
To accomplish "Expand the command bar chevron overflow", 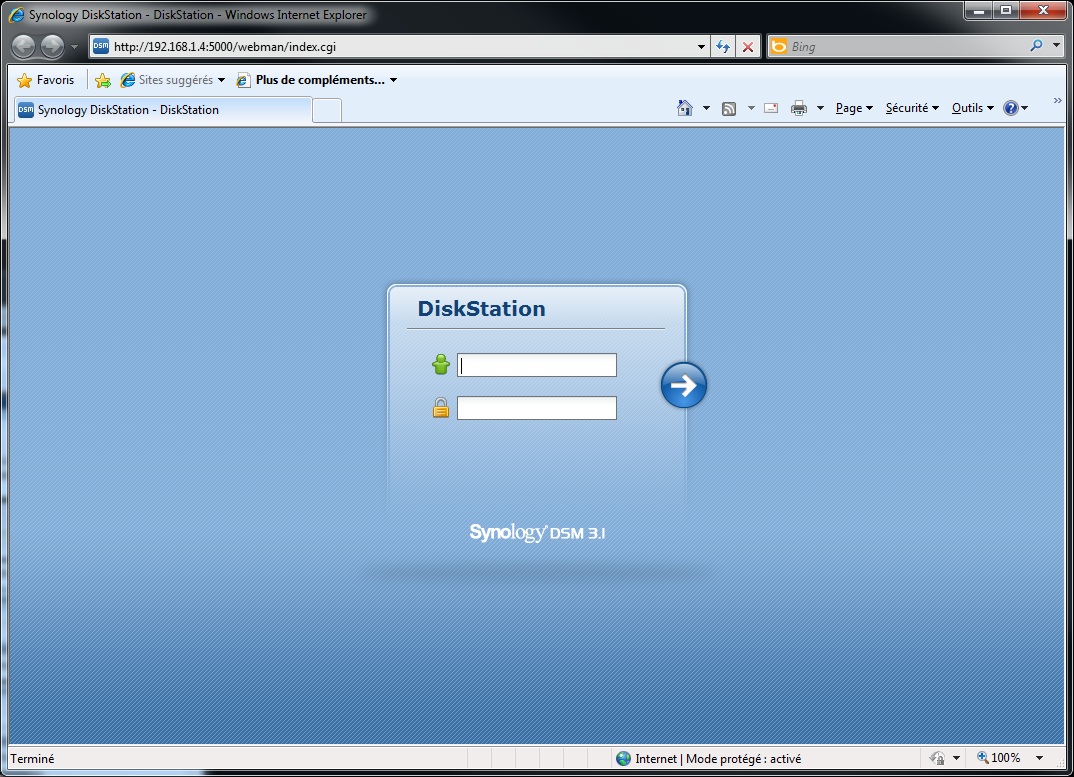I will click(1058, 101).
